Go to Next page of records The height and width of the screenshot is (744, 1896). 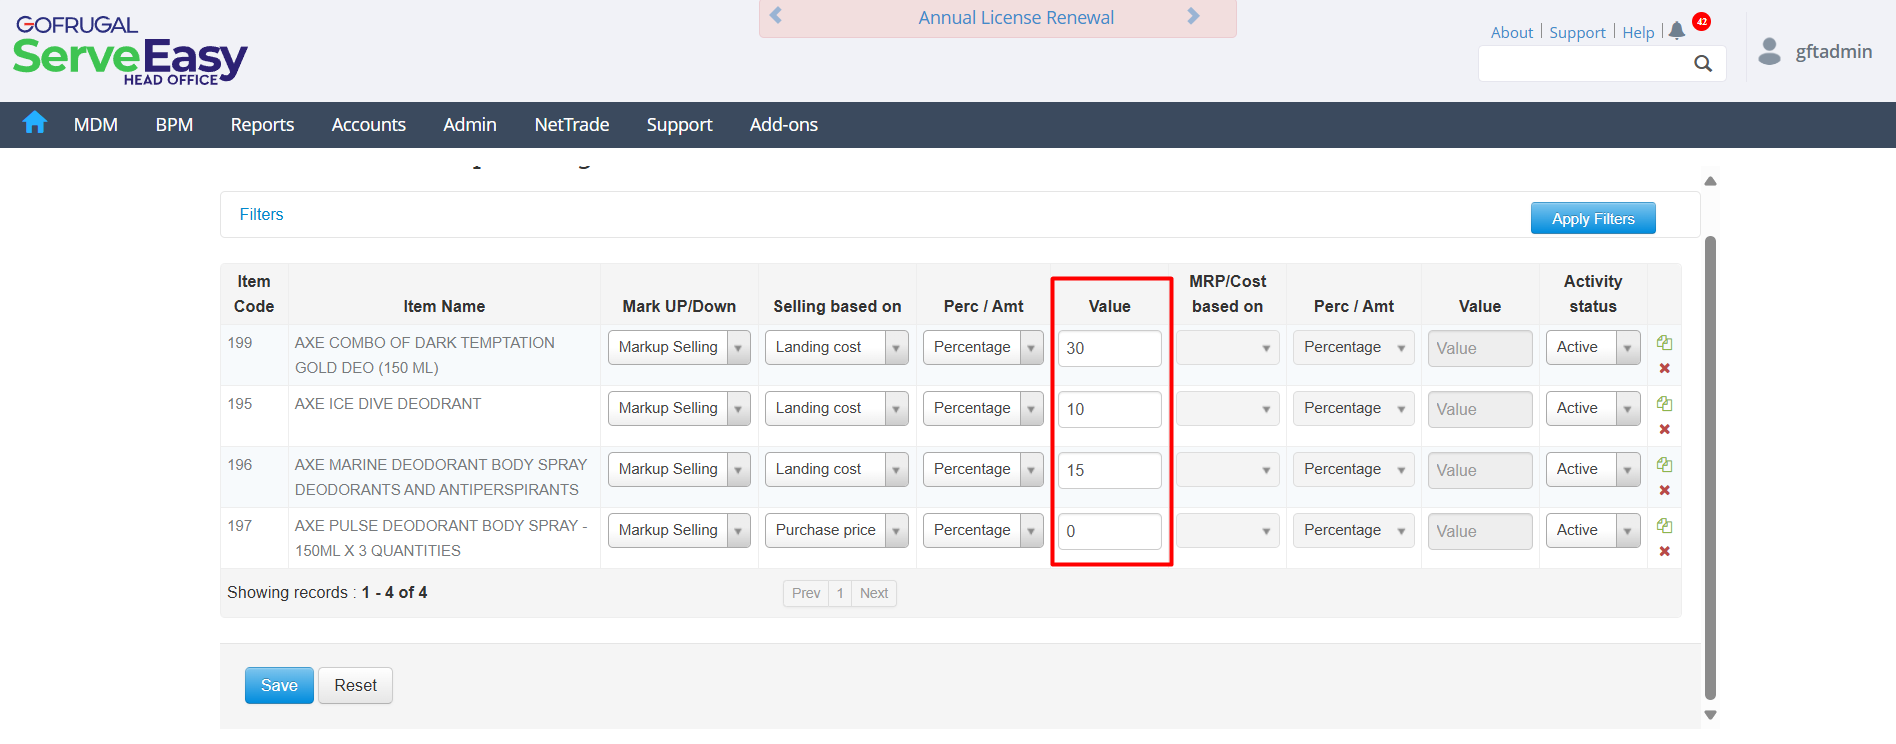(874, 593)
